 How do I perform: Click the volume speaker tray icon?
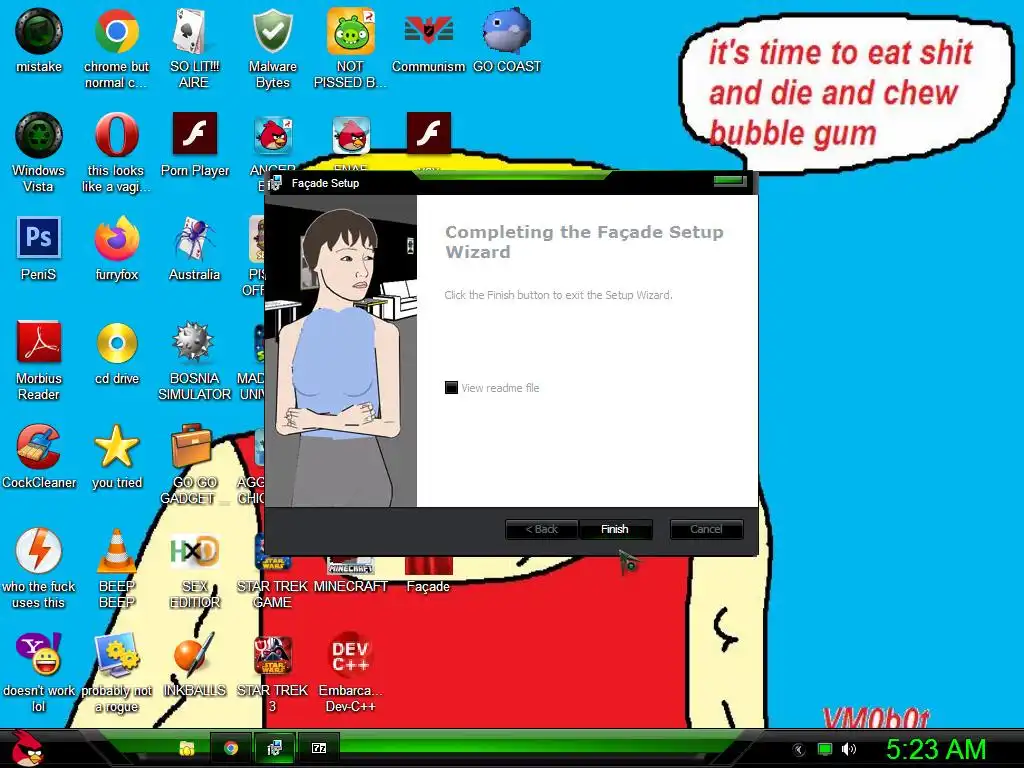pyautogui.click(x=848, y=749)
